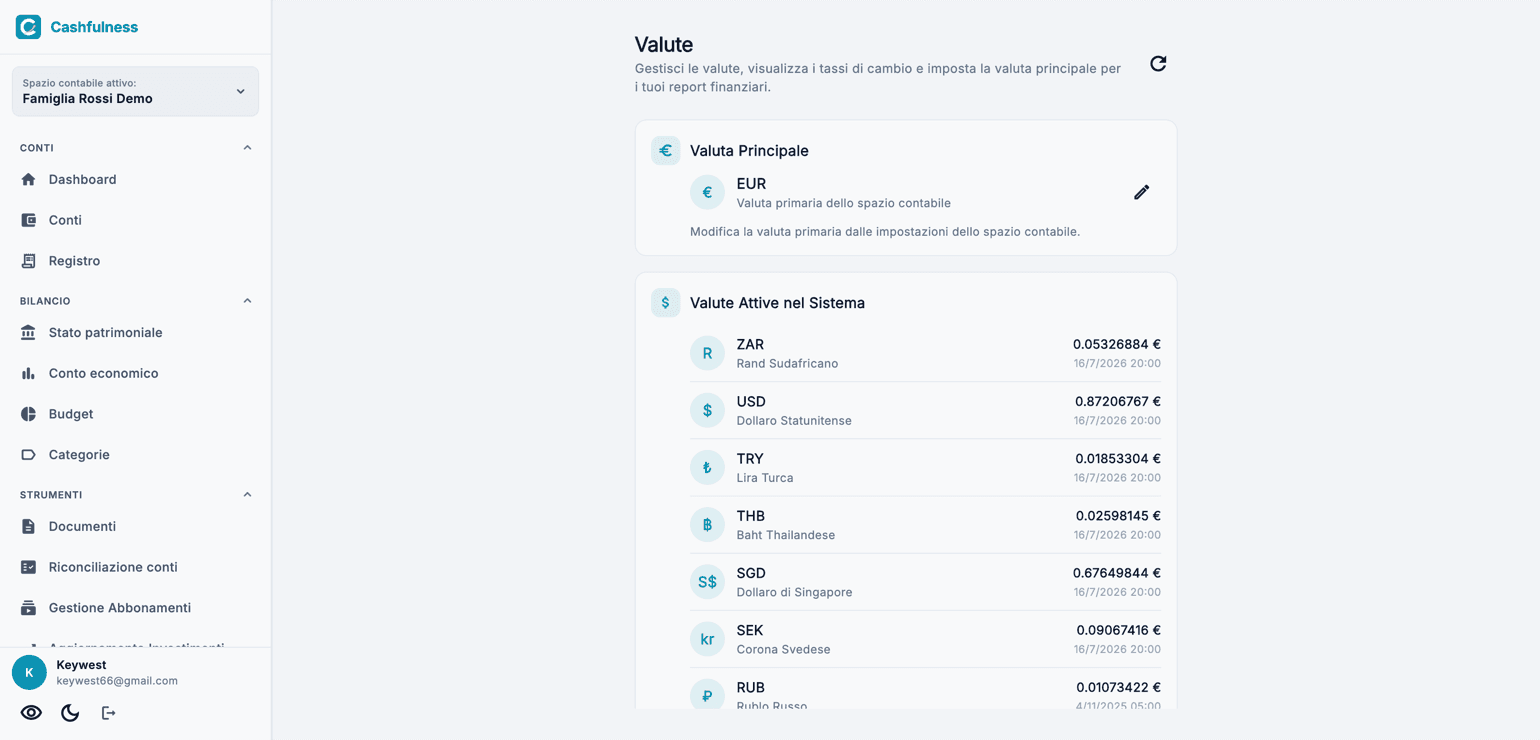Select Dollaro di Singapore currency name
Screen dimensions: 1540x740
click(794, 592)
